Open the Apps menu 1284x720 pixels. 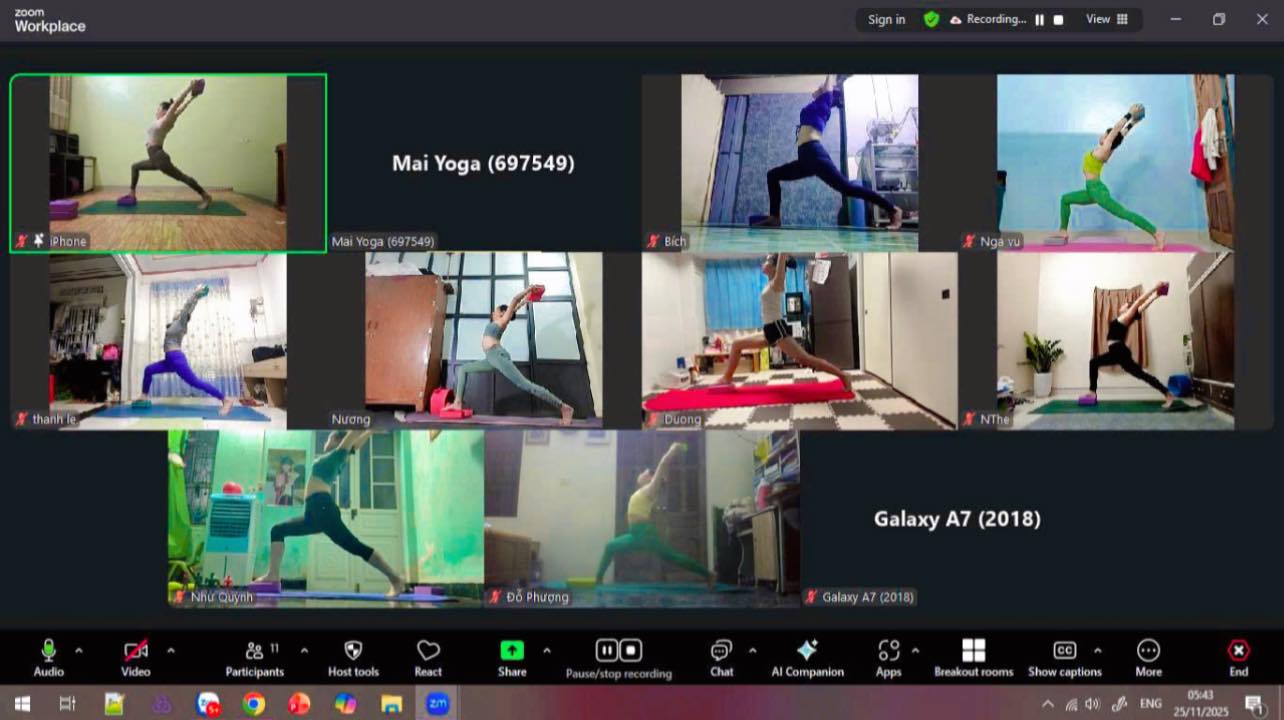tap(888, 651)
